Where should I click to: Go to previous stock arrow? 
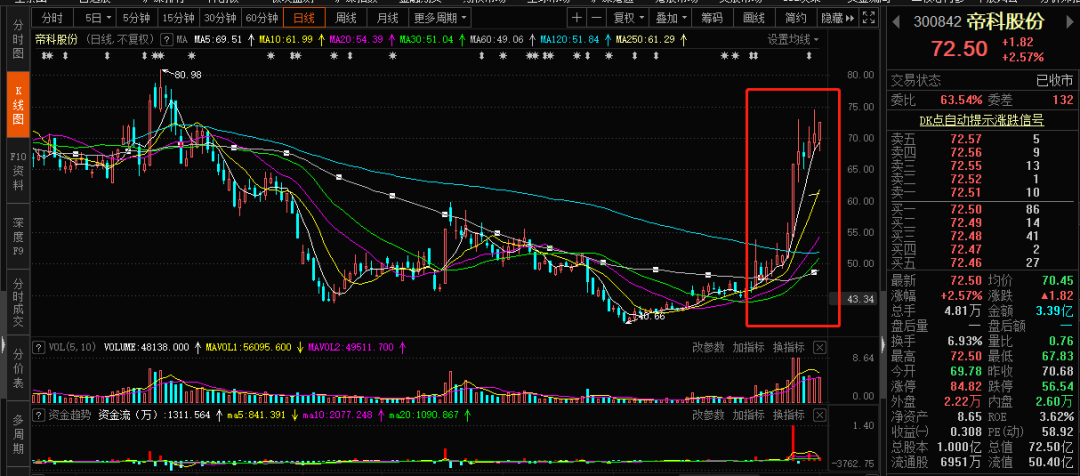click(897, 22)
